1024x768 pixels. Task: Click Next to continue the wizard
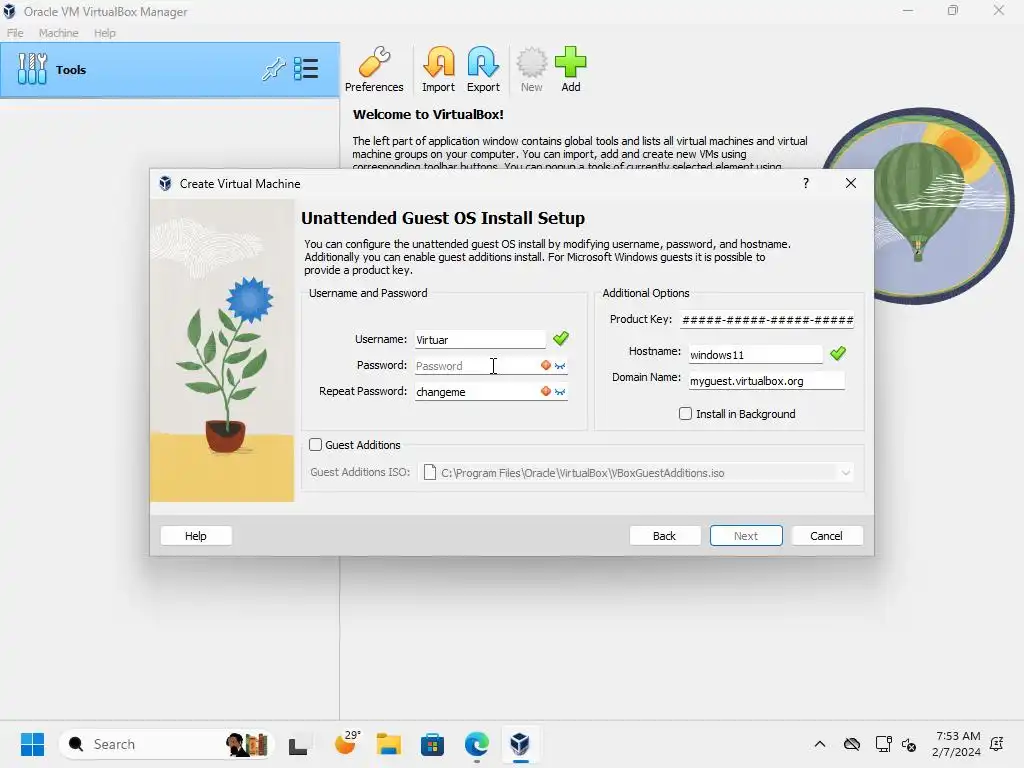click(746, 536)
